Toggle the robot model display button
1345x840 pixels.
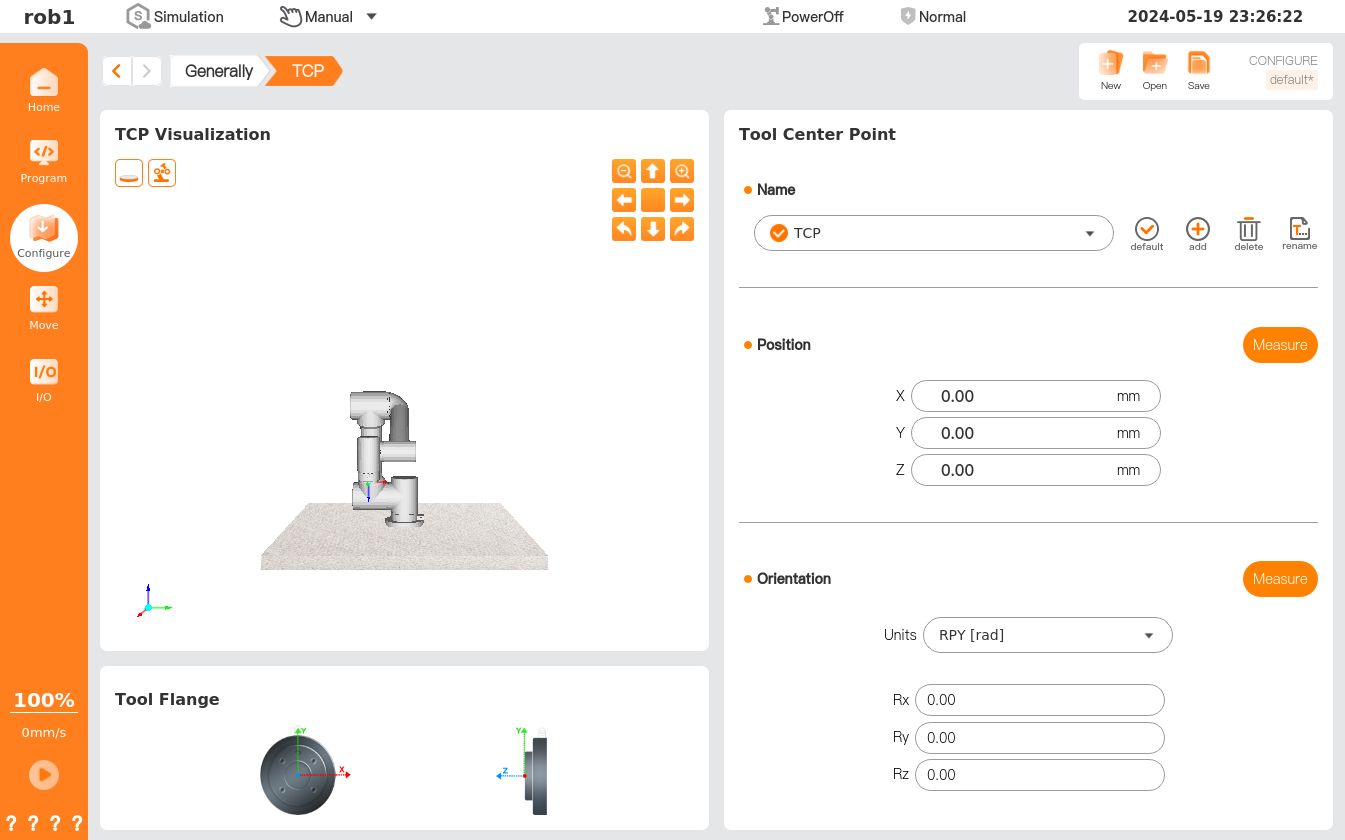[x=162, y=173]
